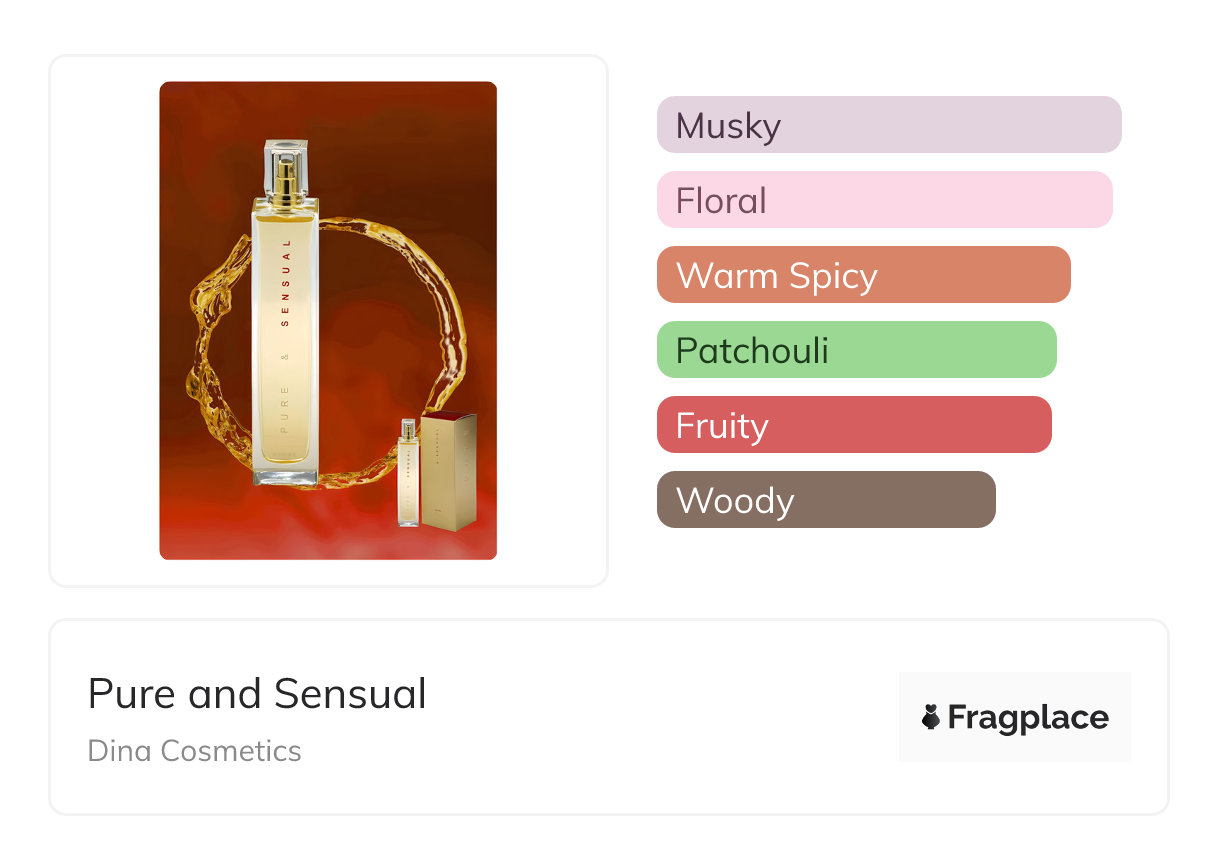
Task: Click the red Fruity accord bar
Action: click(x=854, y=425)
